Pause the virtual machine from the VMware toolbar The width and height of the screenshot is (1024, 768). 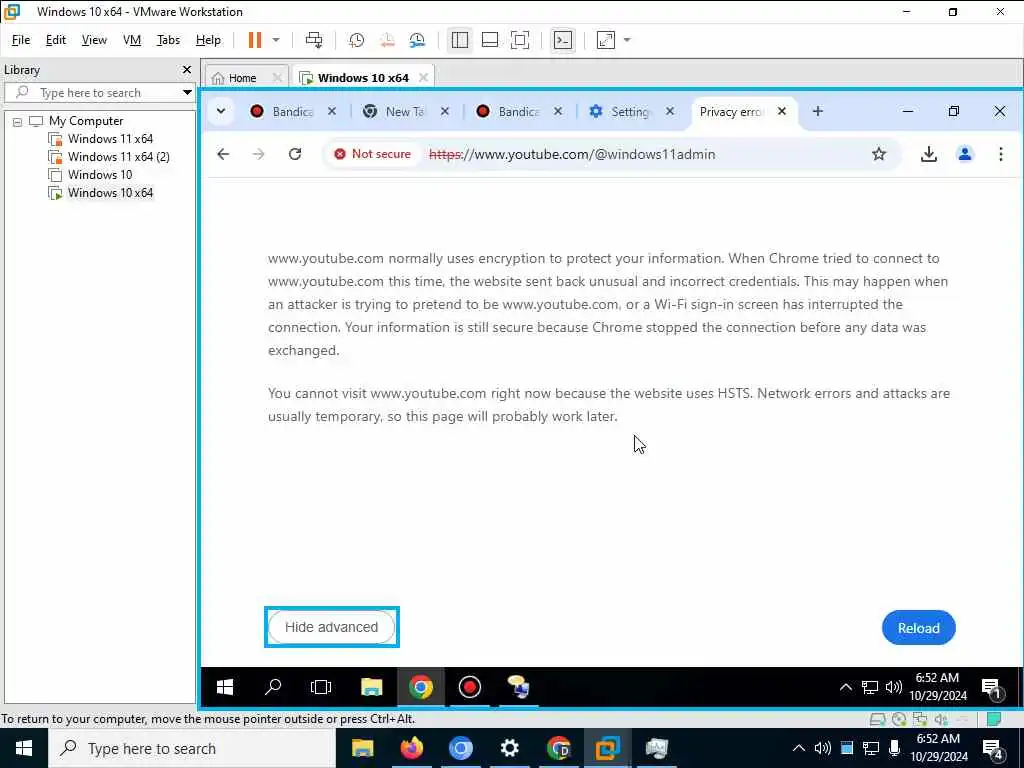click(x=255, y=40)
